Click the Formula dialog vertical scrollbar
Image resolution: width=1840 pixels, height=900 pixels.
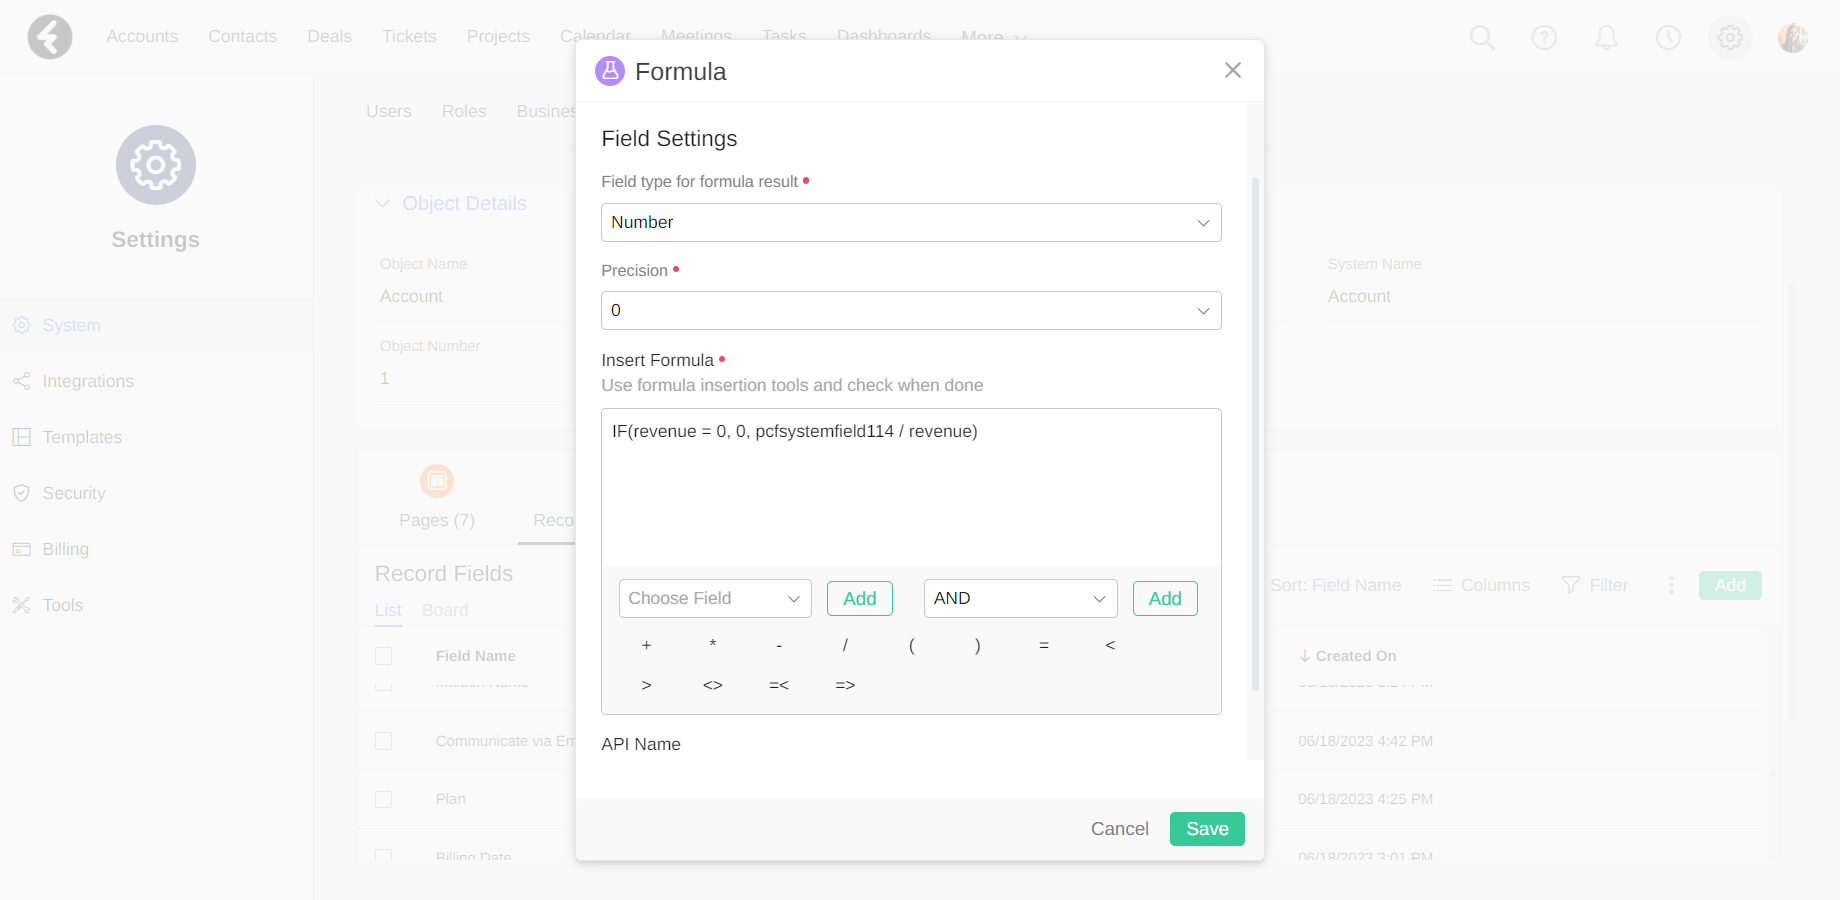pos(1255,434)
